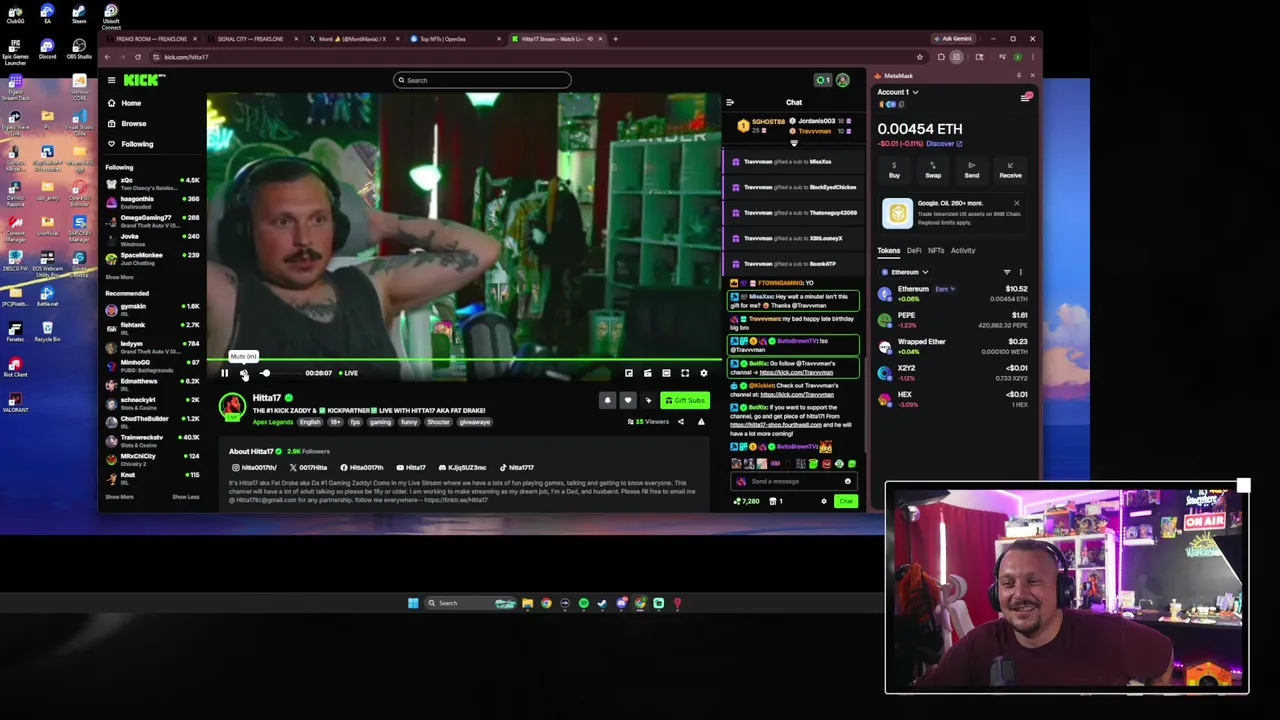The width and height of the screenshot is (1280, 720).
Task: Go to Home in Kick sidebar
Action: pos(131,103)
